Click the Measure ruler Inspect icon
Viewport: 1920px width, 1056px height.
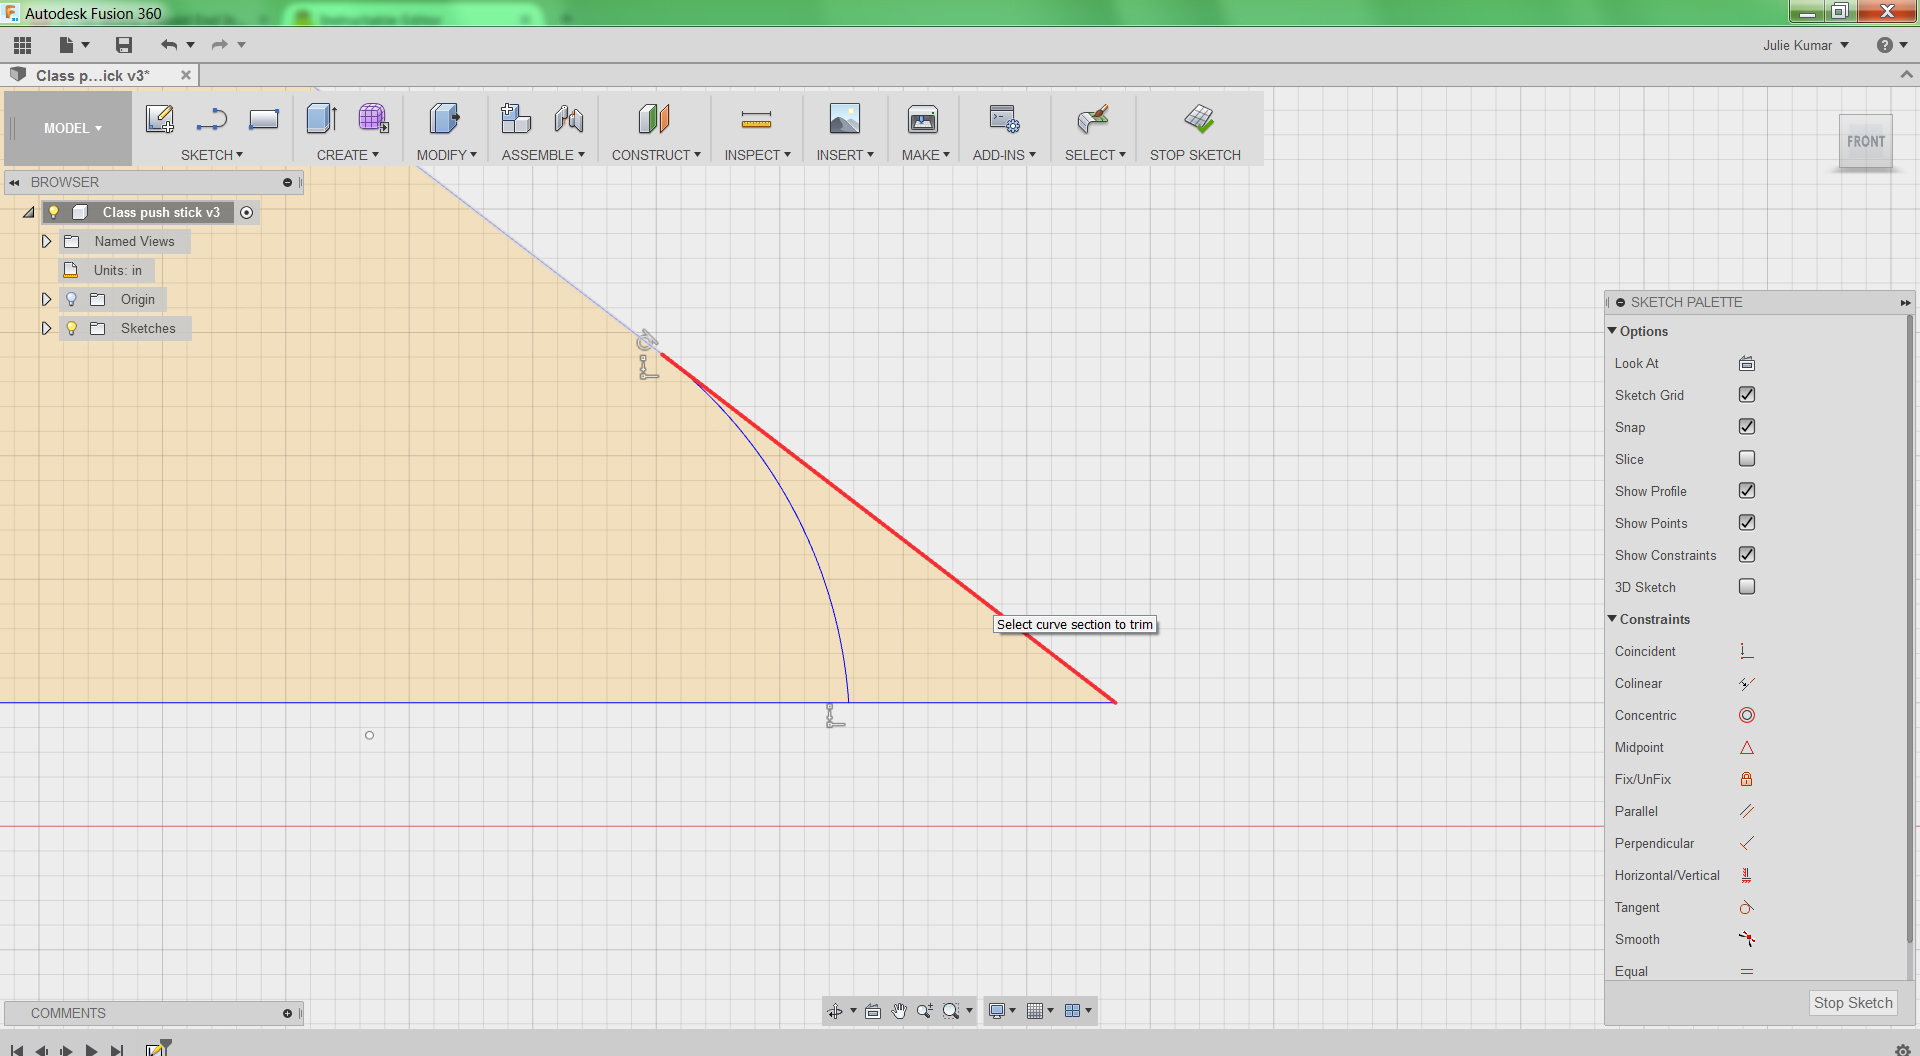757,120
